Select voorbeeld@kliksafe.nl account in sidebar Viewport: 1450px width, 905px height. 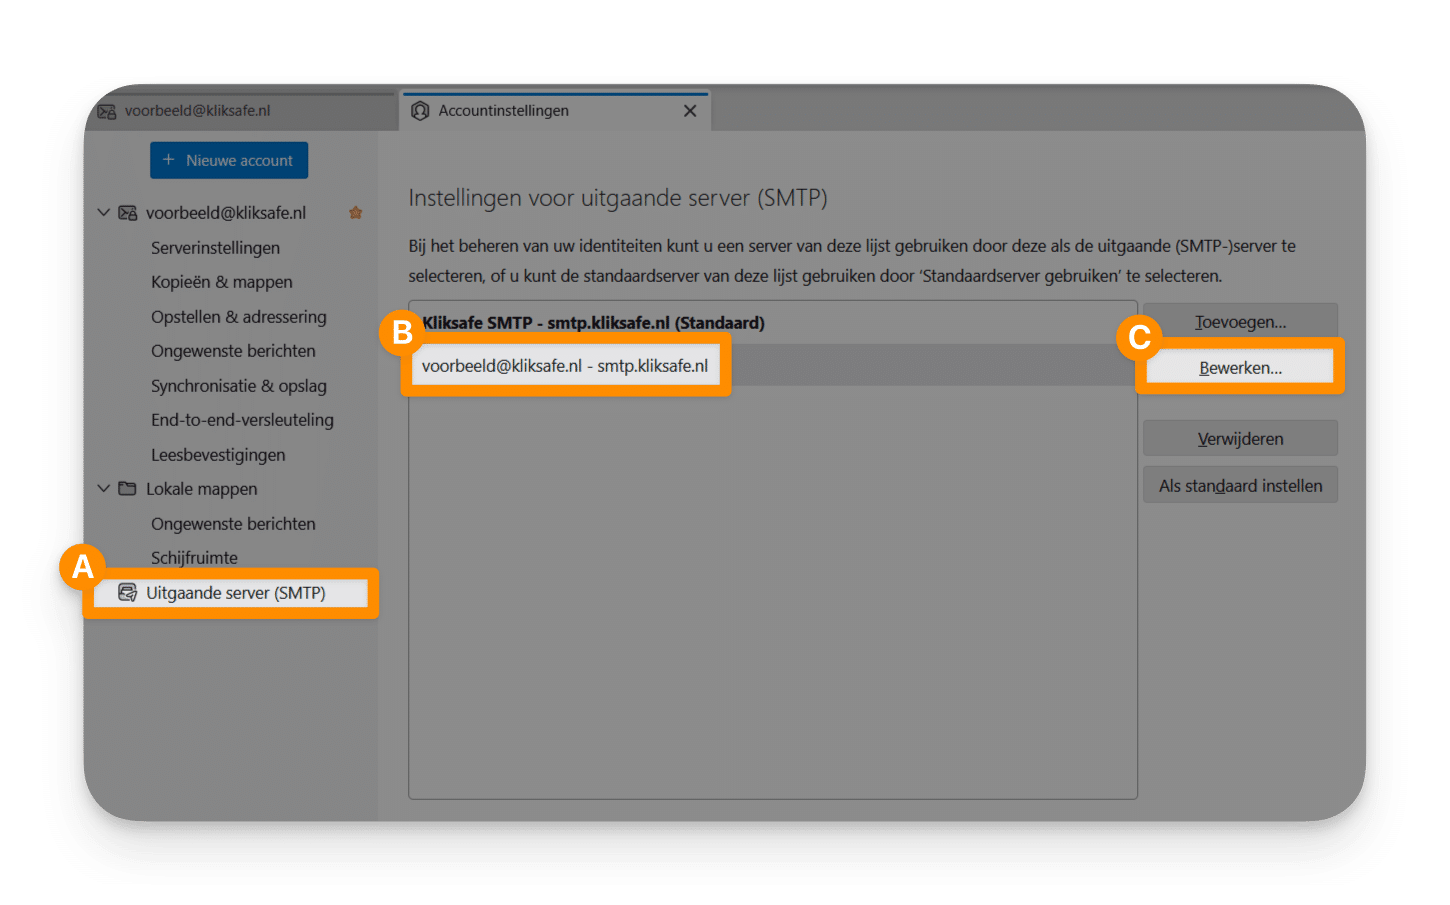click(226, 213)
